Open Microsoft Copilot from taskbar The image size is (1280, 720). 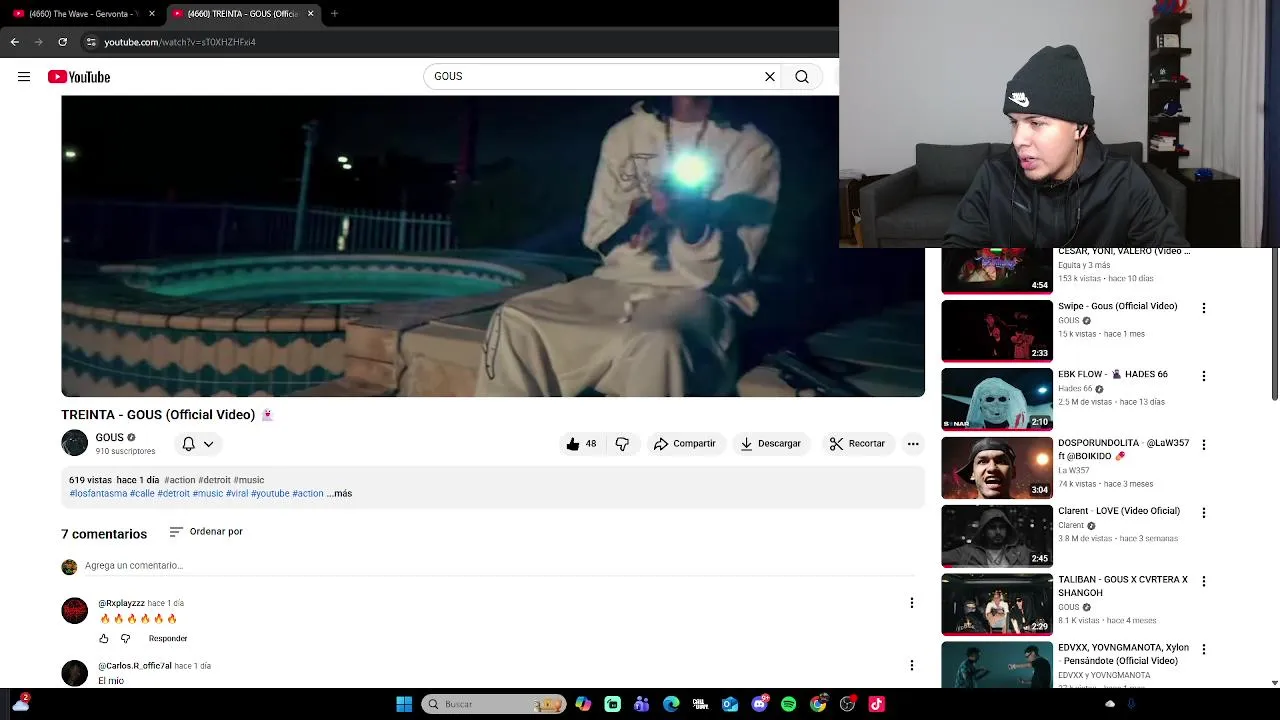pos(583,704)
